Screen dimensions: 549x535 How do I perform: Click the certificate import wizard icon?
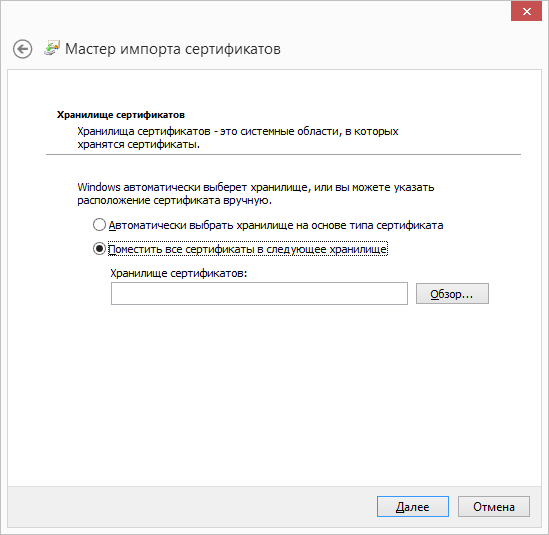pos(52,48)
